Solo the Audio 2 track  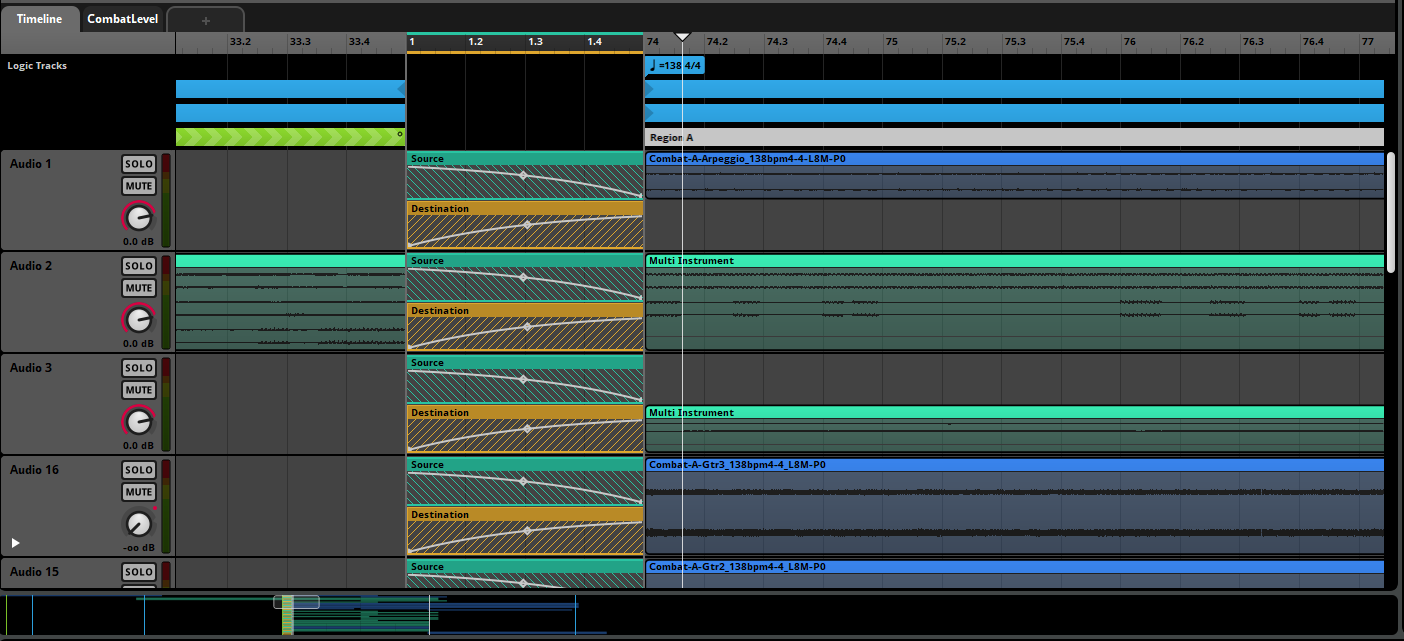139,266
